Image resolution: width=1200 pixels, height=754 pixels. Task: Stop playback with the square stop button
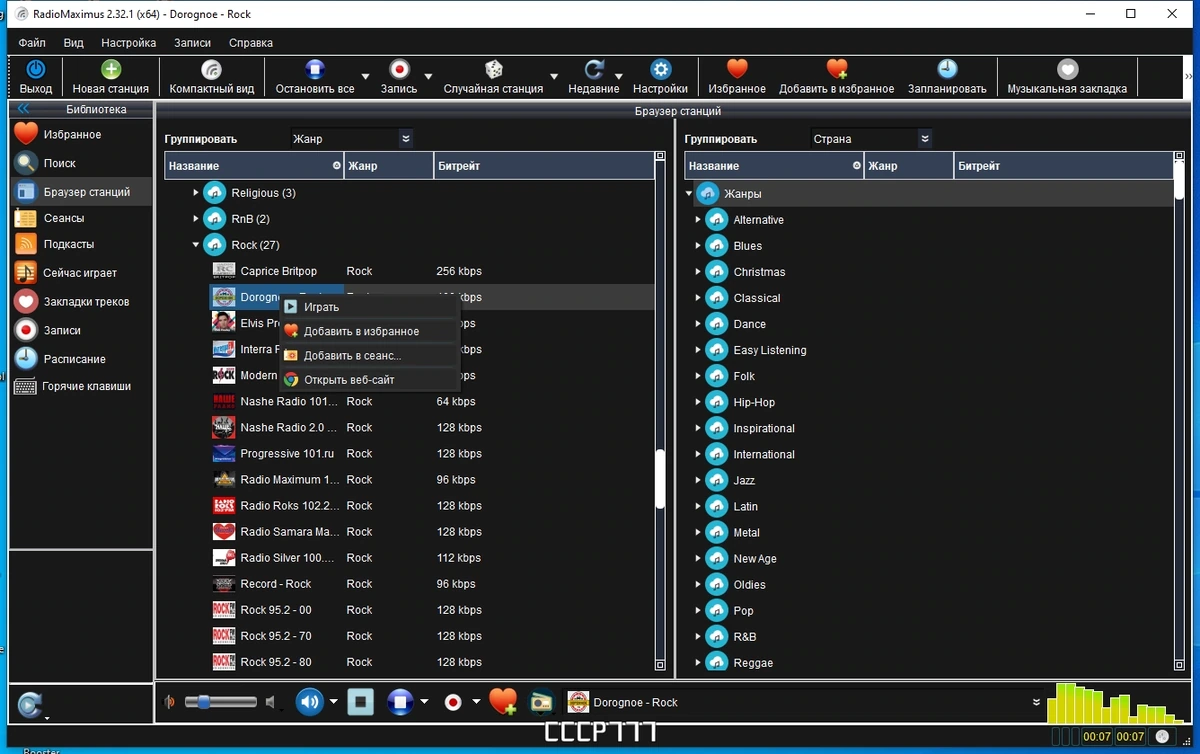tap(361, 702)
